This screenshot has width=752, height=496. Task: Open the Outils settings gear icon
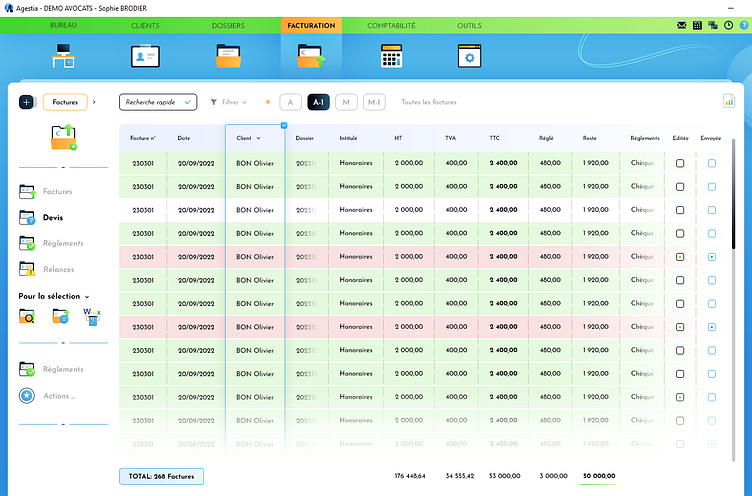[x=470, y=58]
